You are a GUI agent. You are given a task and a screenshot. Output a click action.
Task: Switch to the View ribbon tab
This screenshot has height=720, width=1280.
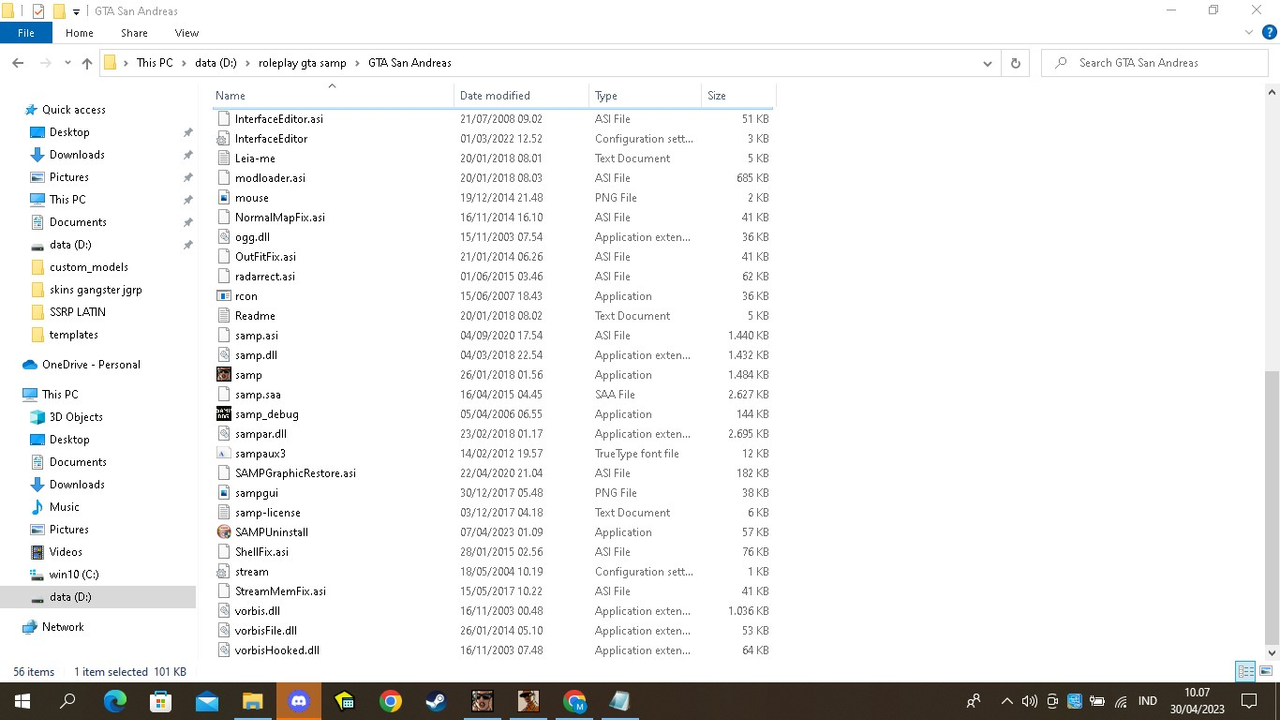pos(187,33)
